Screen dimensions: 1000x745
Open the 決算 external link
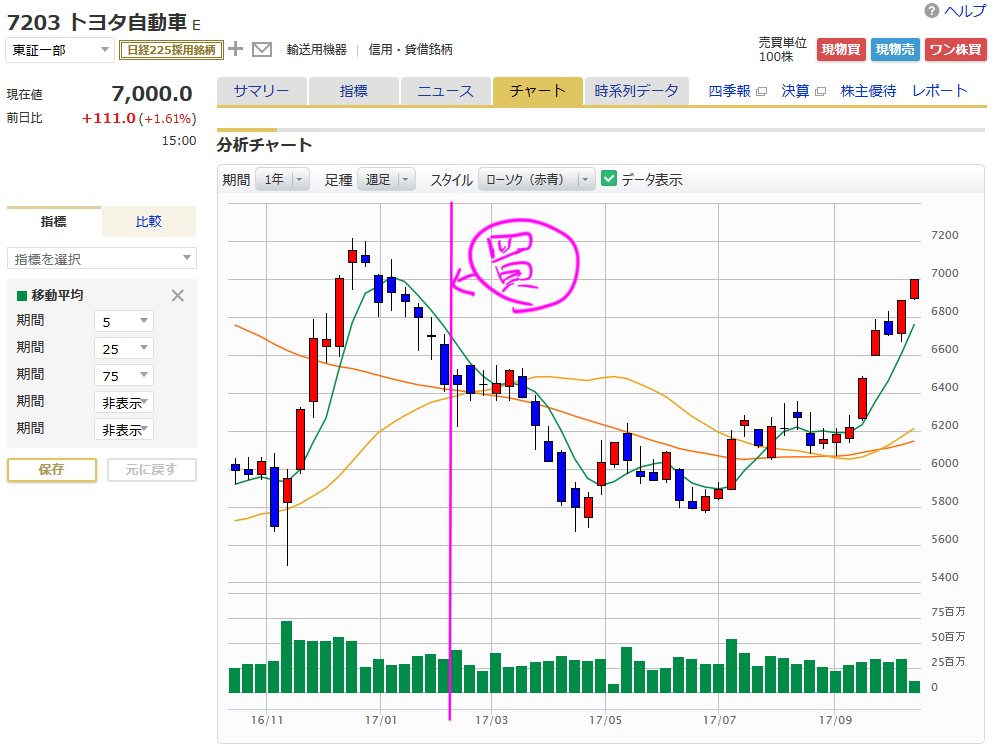(x=803, y=91)
